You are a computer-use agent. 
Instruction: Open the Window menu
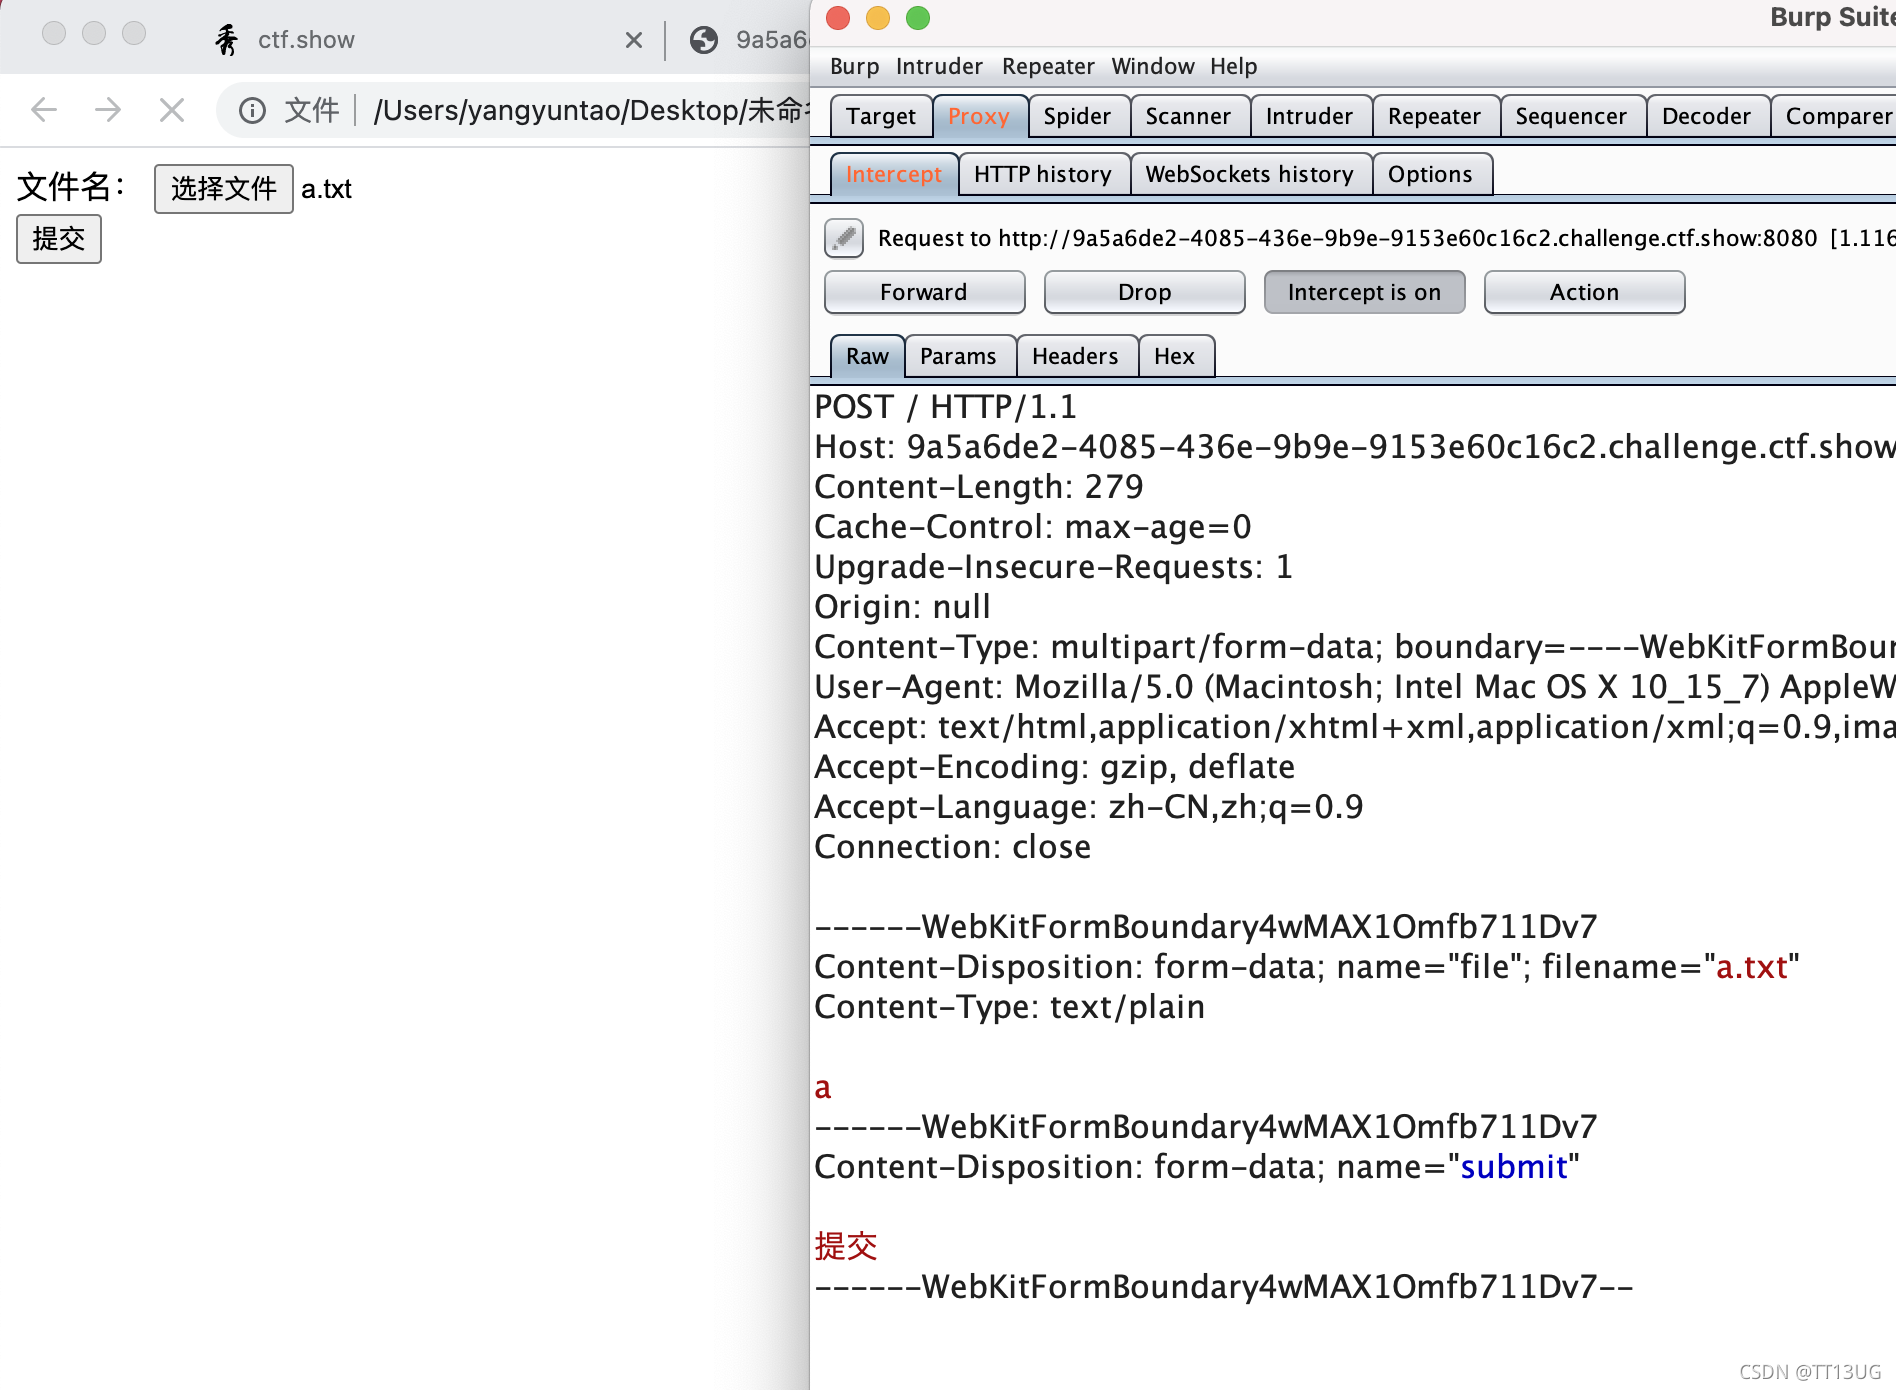coord(1153,66)
